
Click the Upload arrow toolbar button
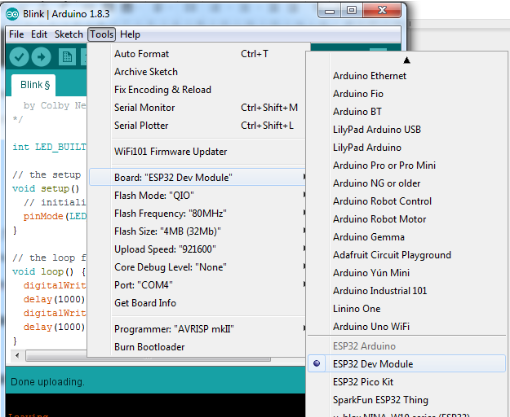41,57
